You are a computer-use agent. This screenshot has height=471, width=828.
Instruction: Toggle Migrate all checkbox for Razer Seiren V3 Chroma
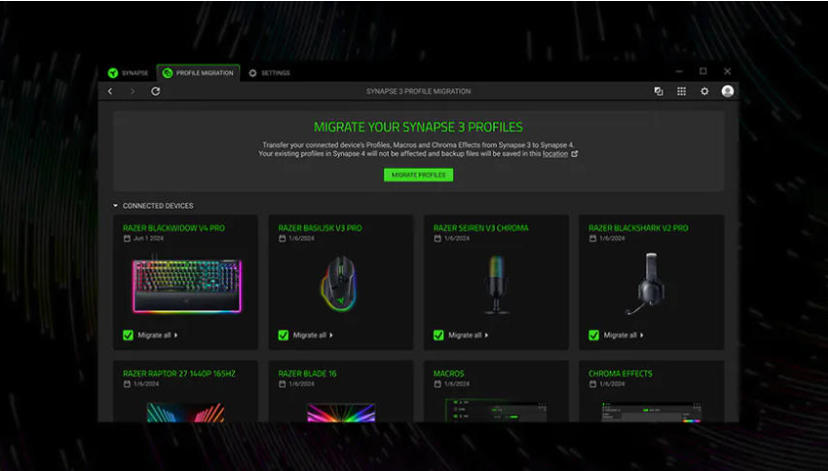click(x=439, y=335)
